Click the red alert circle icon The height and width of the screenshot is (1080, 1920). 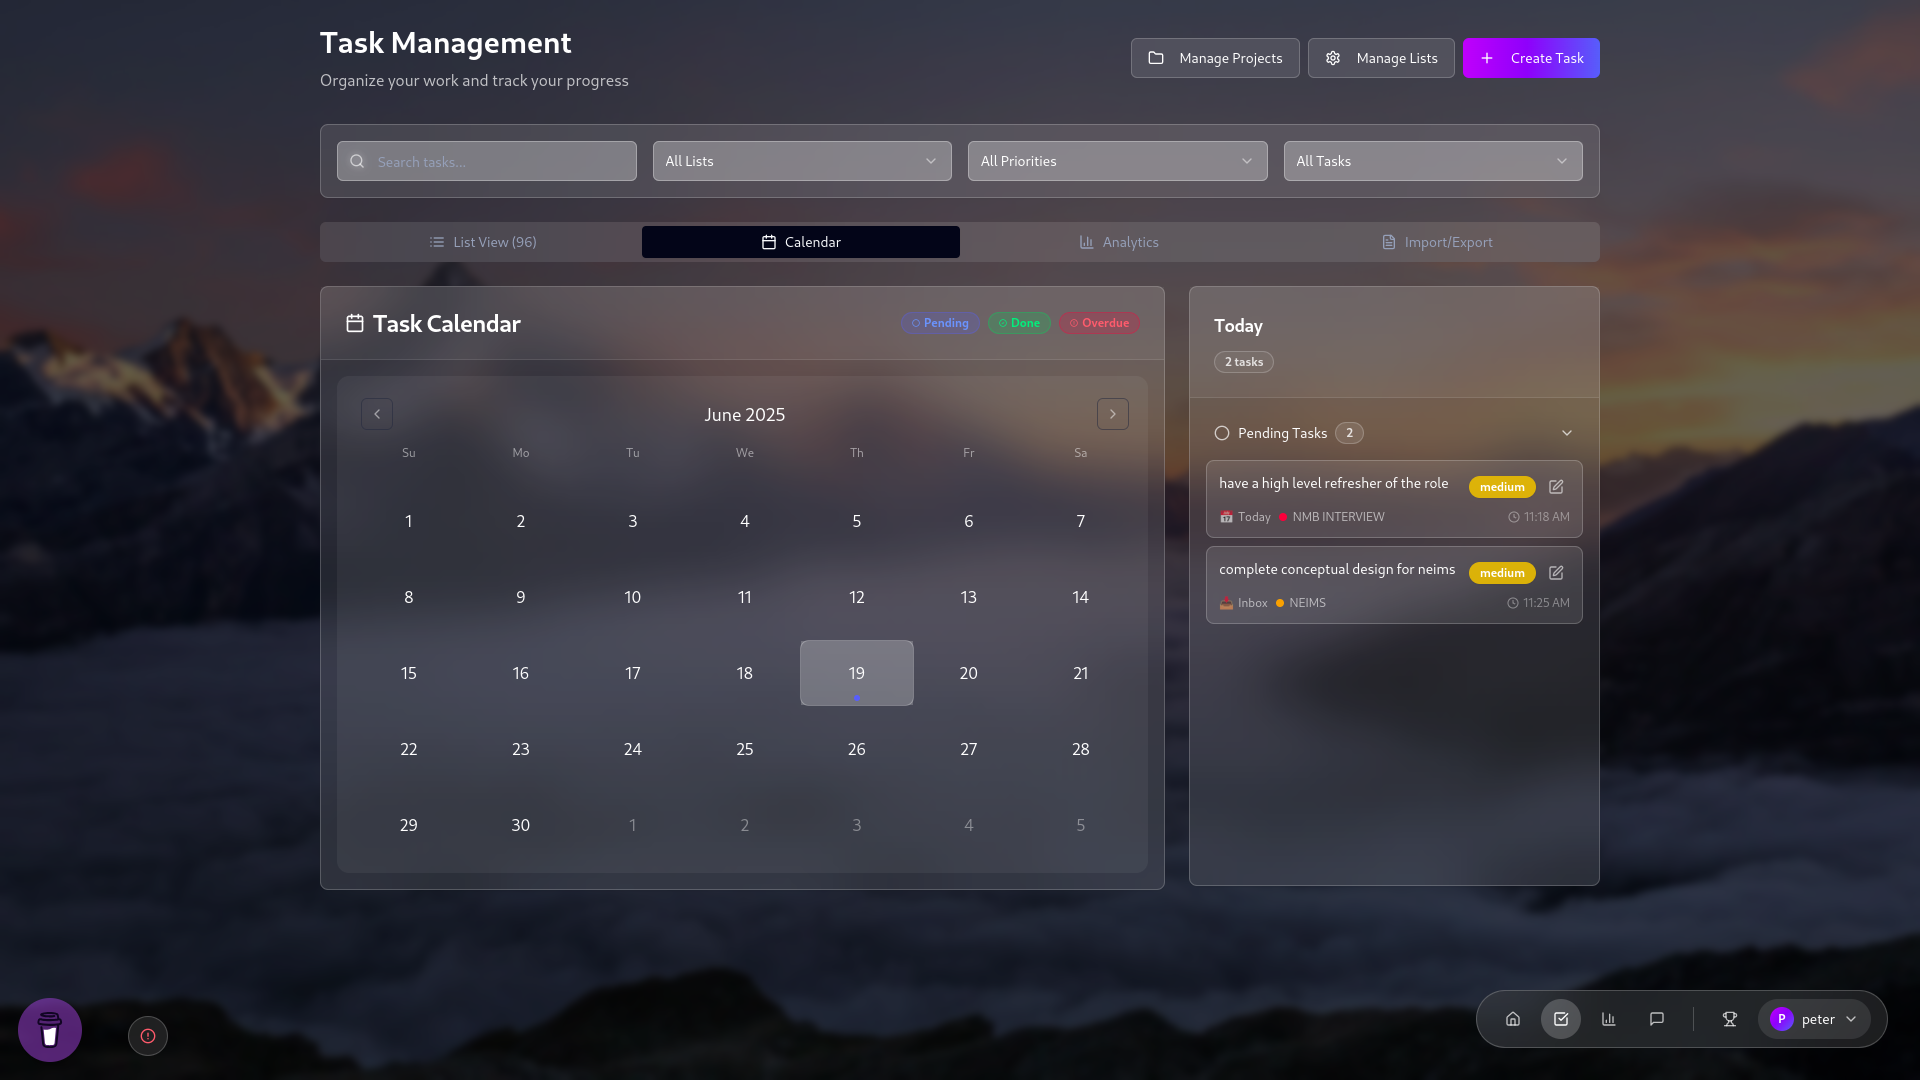(148, 1036)
